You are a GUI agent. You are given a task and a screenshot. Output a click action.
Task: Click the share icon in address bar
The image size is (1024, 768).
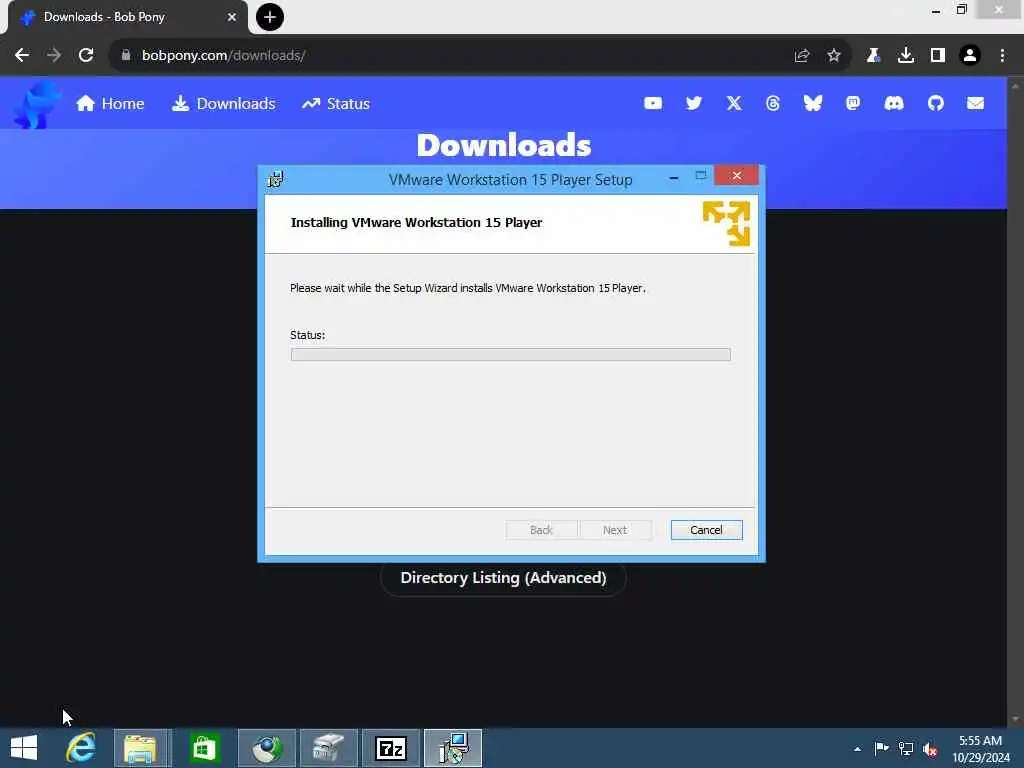(x=802, y=56)
